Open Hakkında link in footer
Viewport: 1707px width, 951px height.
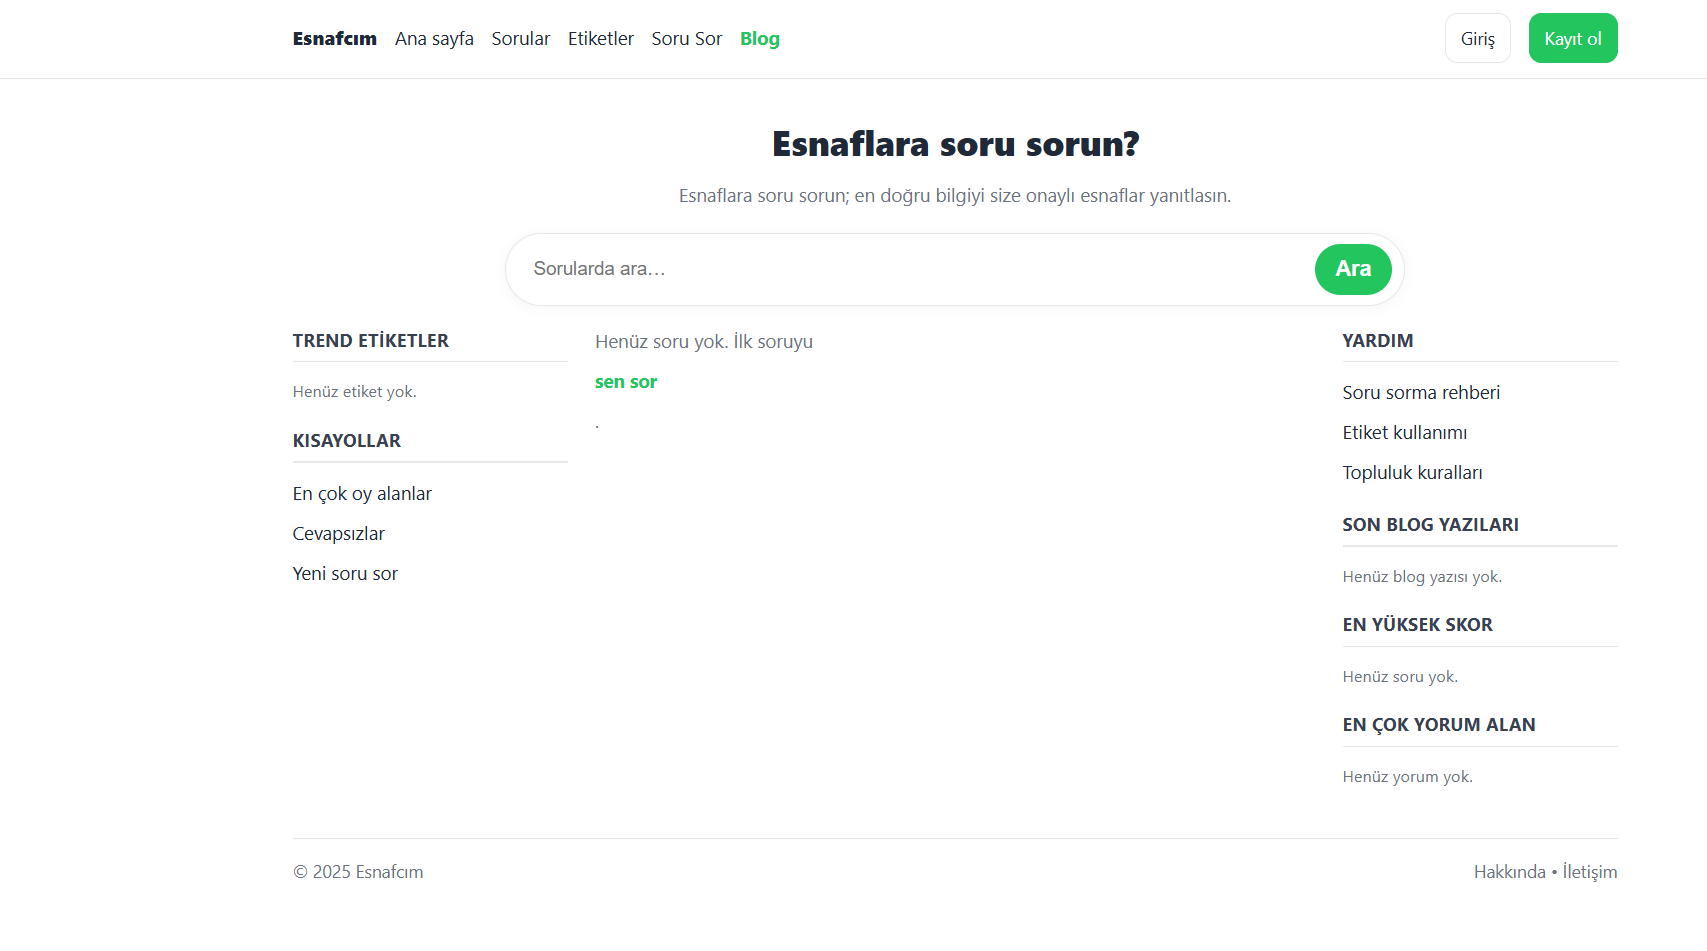pyautogui.click(x=1509, y=872)
